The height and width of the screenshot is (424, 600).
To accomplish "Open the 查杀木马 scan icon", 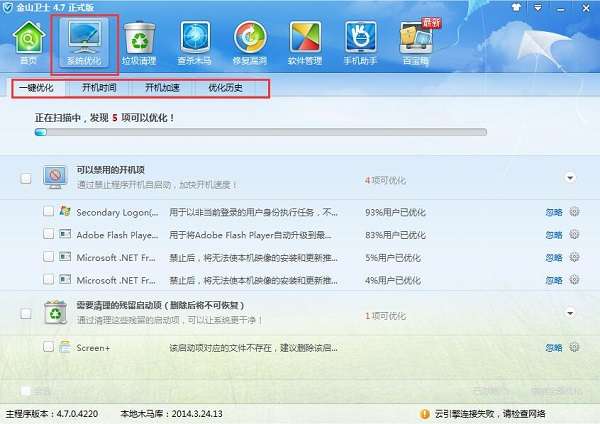I will [195, 42].
